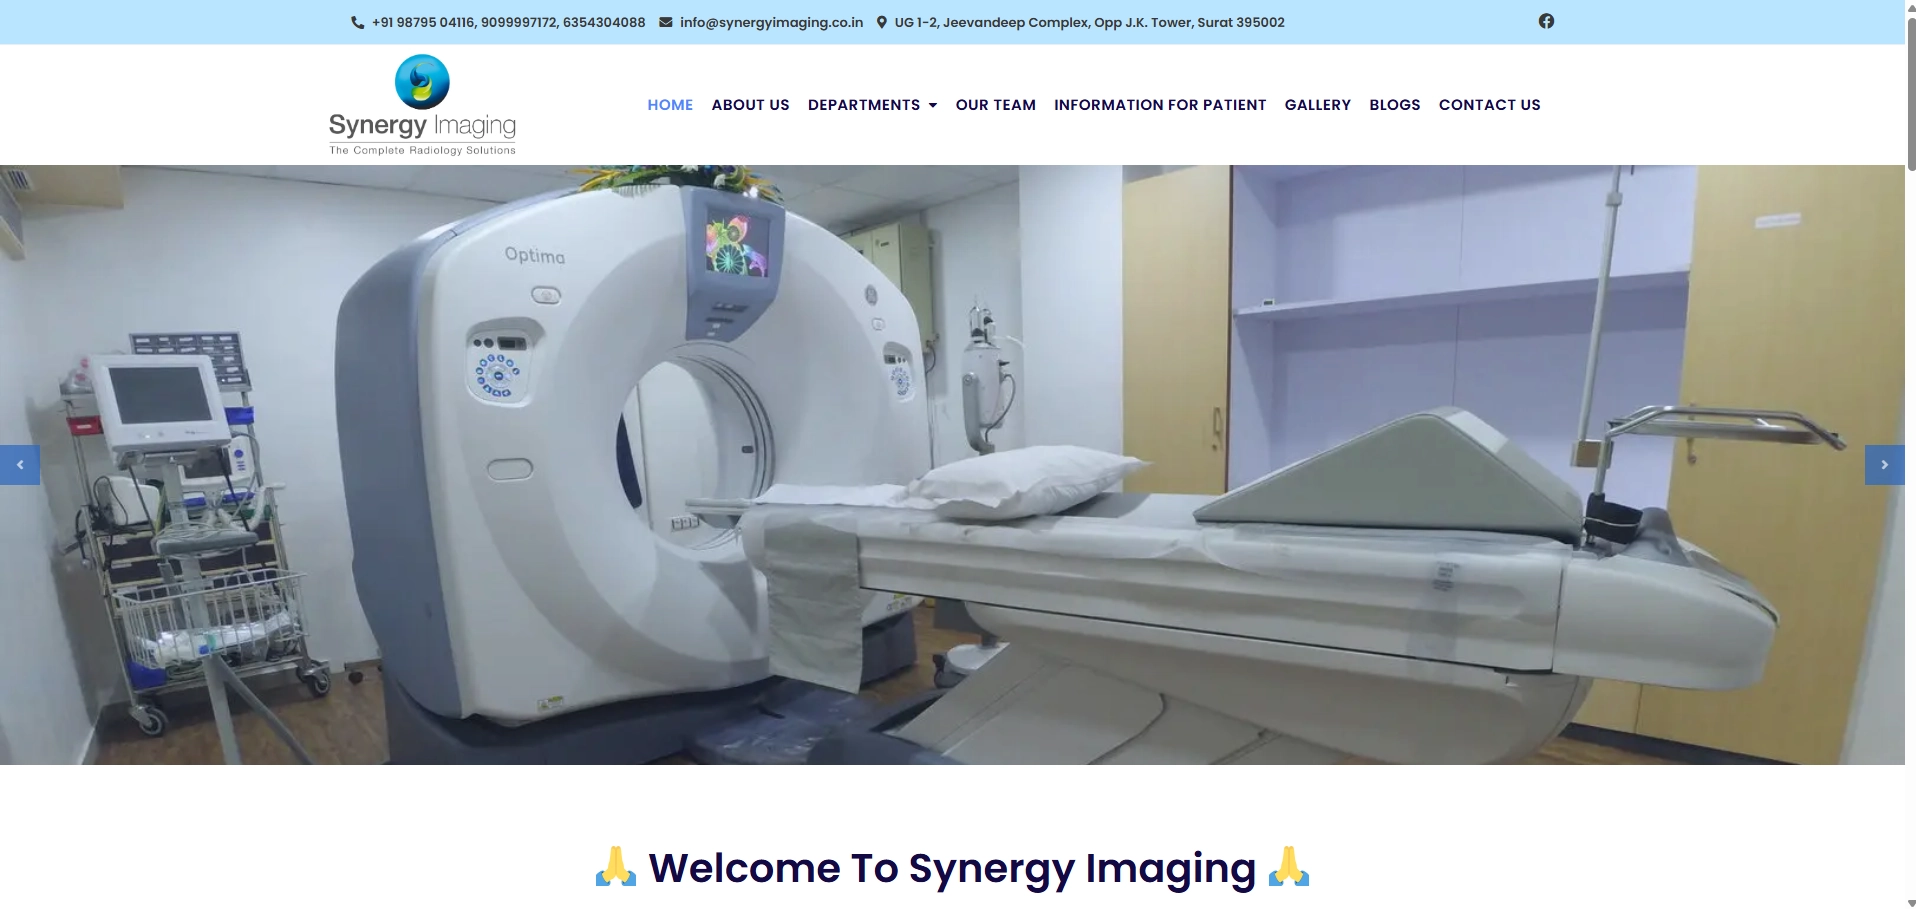Click the Synergy Imaging logo
The width and height of the screenshot is (1916, 909).
[x=422, y=104]
